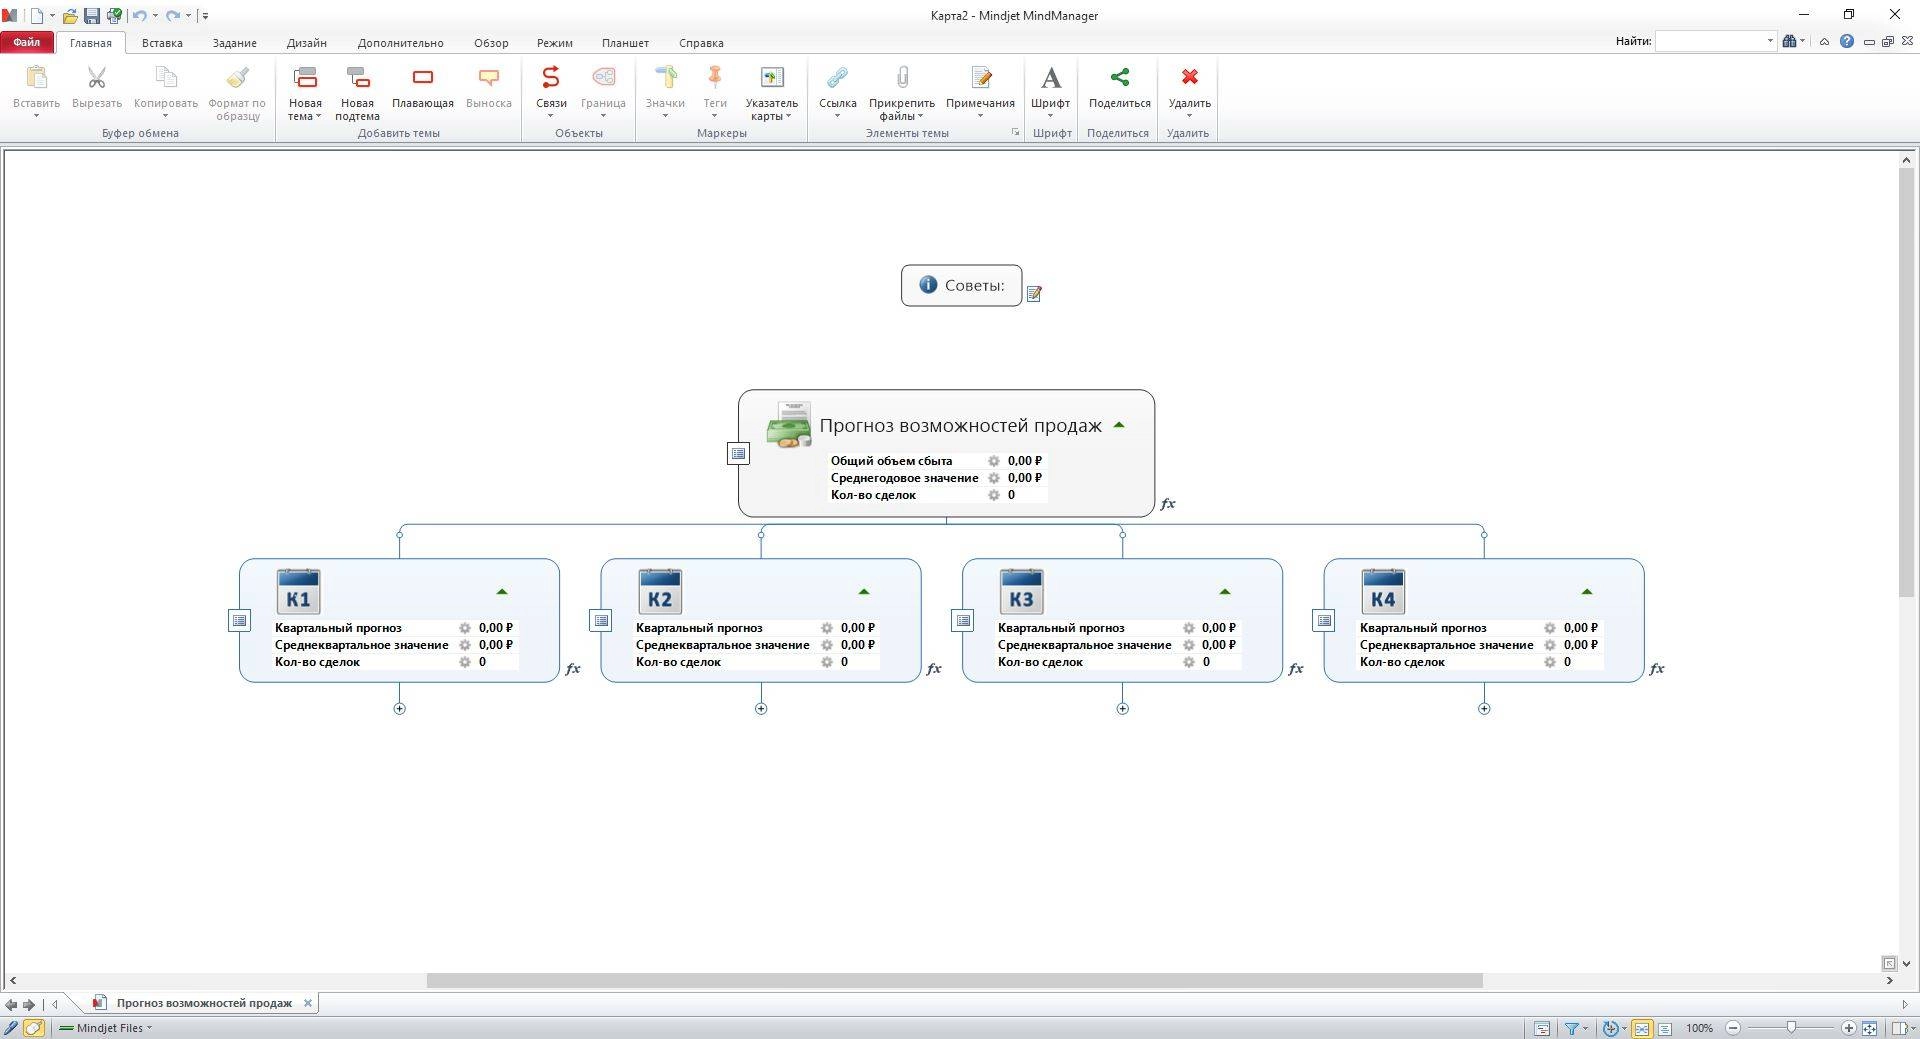Open the Прикрепить файлы dropdown

point(919,117)
